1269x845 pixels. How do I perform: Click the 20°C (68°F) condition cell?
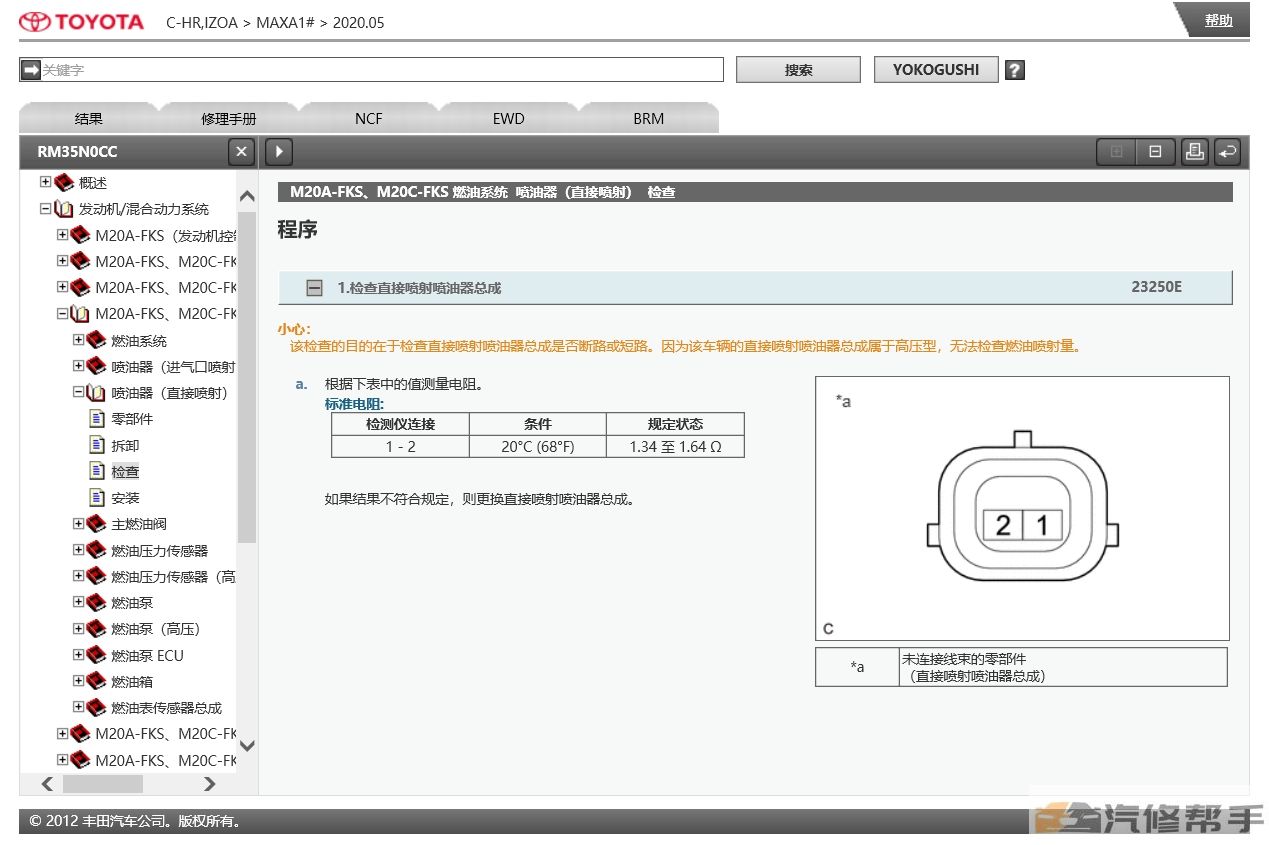point(538,446)
